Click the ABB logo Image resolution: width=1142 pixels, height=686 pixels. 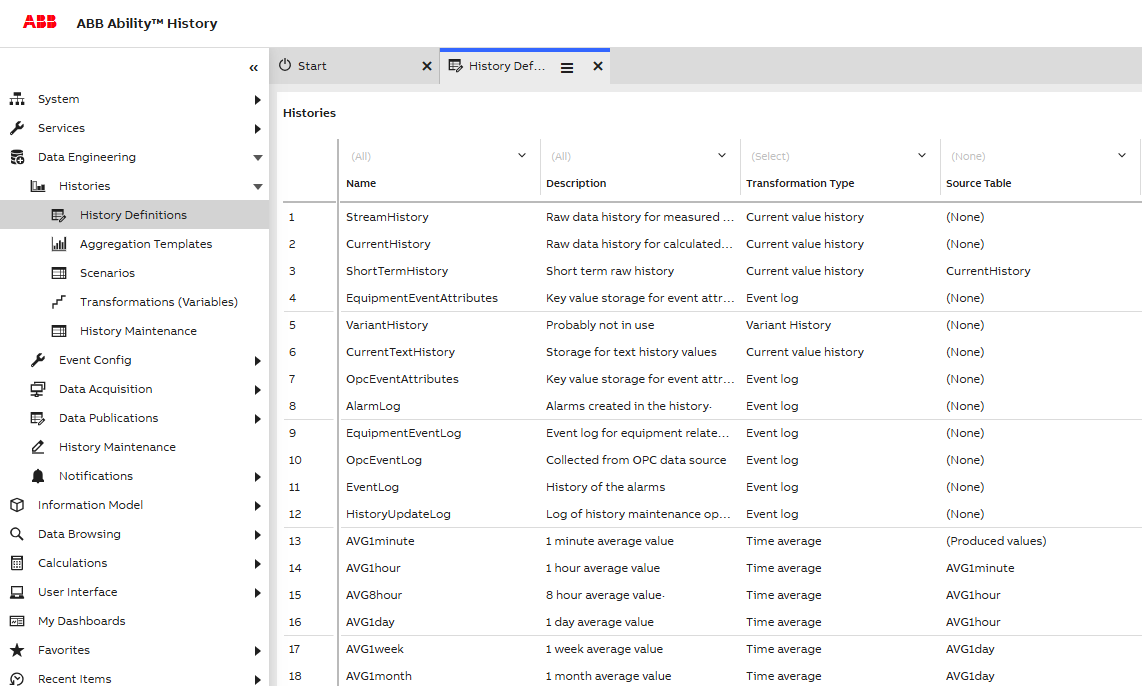point(39,22)
